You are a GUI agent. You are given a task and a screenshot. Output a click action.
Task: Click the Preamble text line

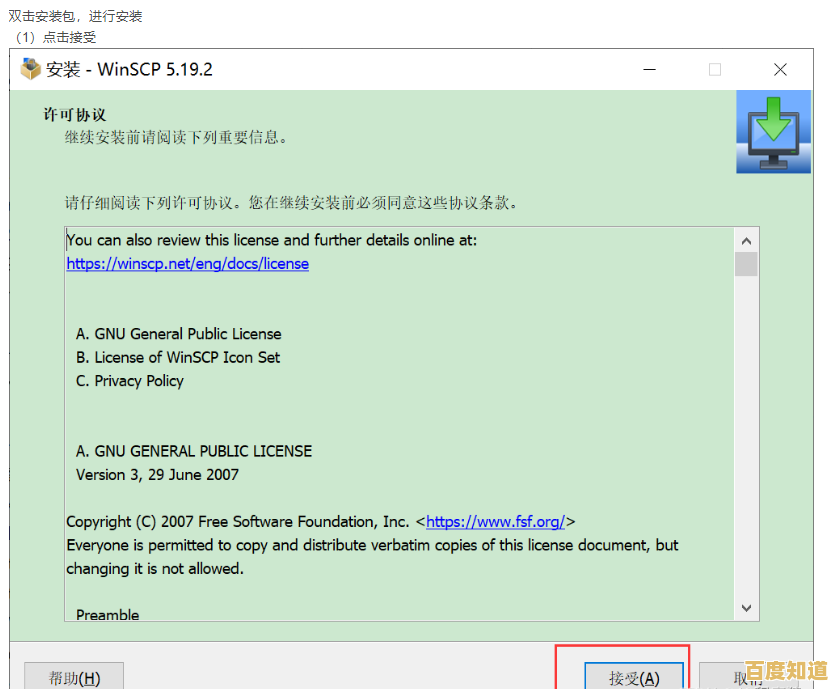tap(106, 614)
